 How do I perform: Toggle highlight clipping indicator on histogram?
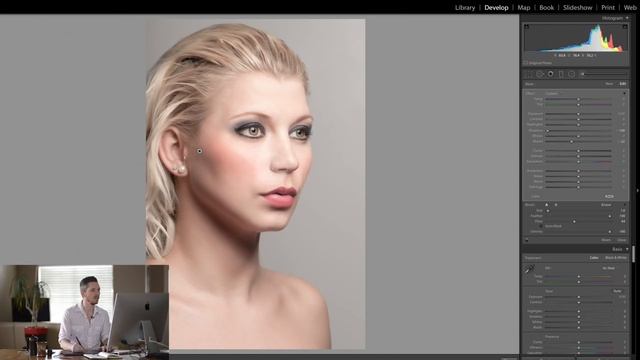pos(625,27)
